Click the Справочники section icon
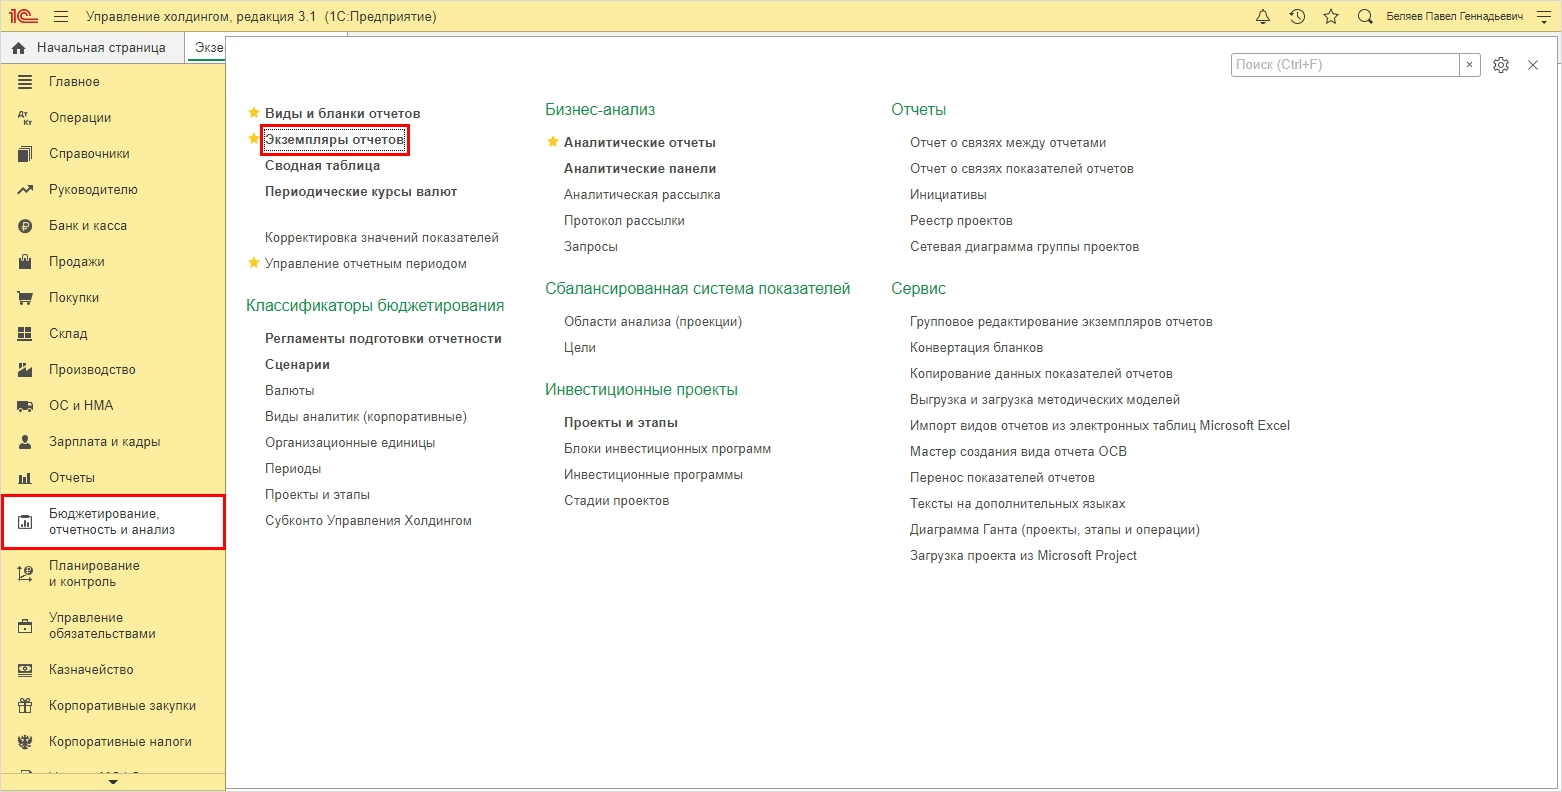 pos(26,154)
